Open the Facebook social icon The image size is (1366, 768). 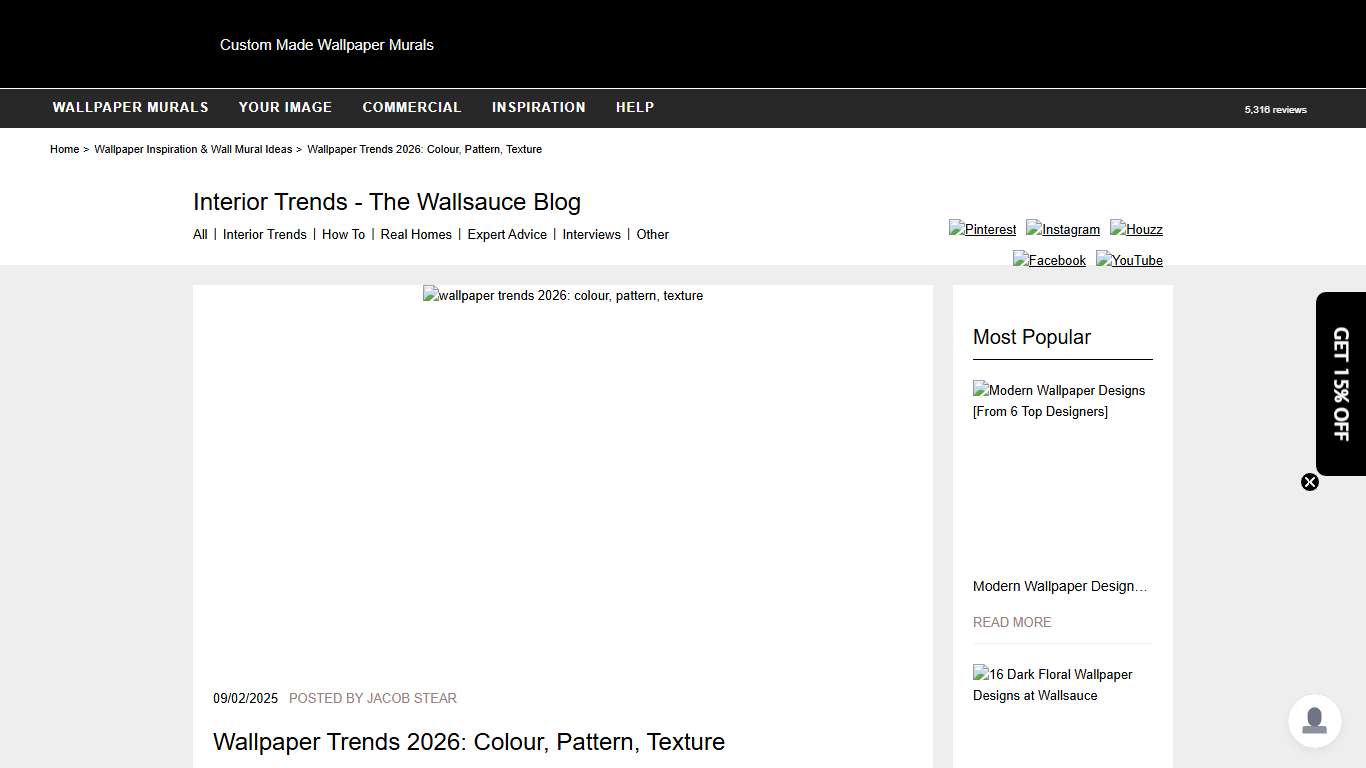click(1049, 260)
